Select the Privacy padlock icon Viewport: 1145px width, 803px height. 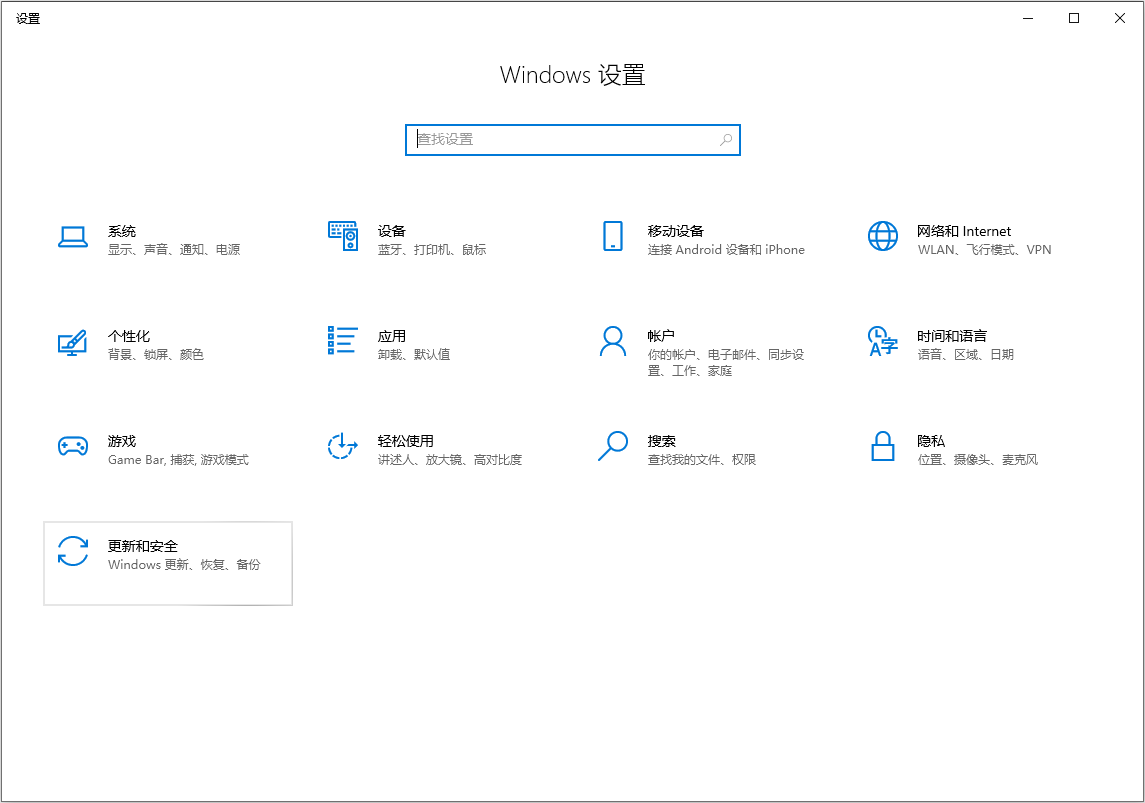tap(882, 446)
